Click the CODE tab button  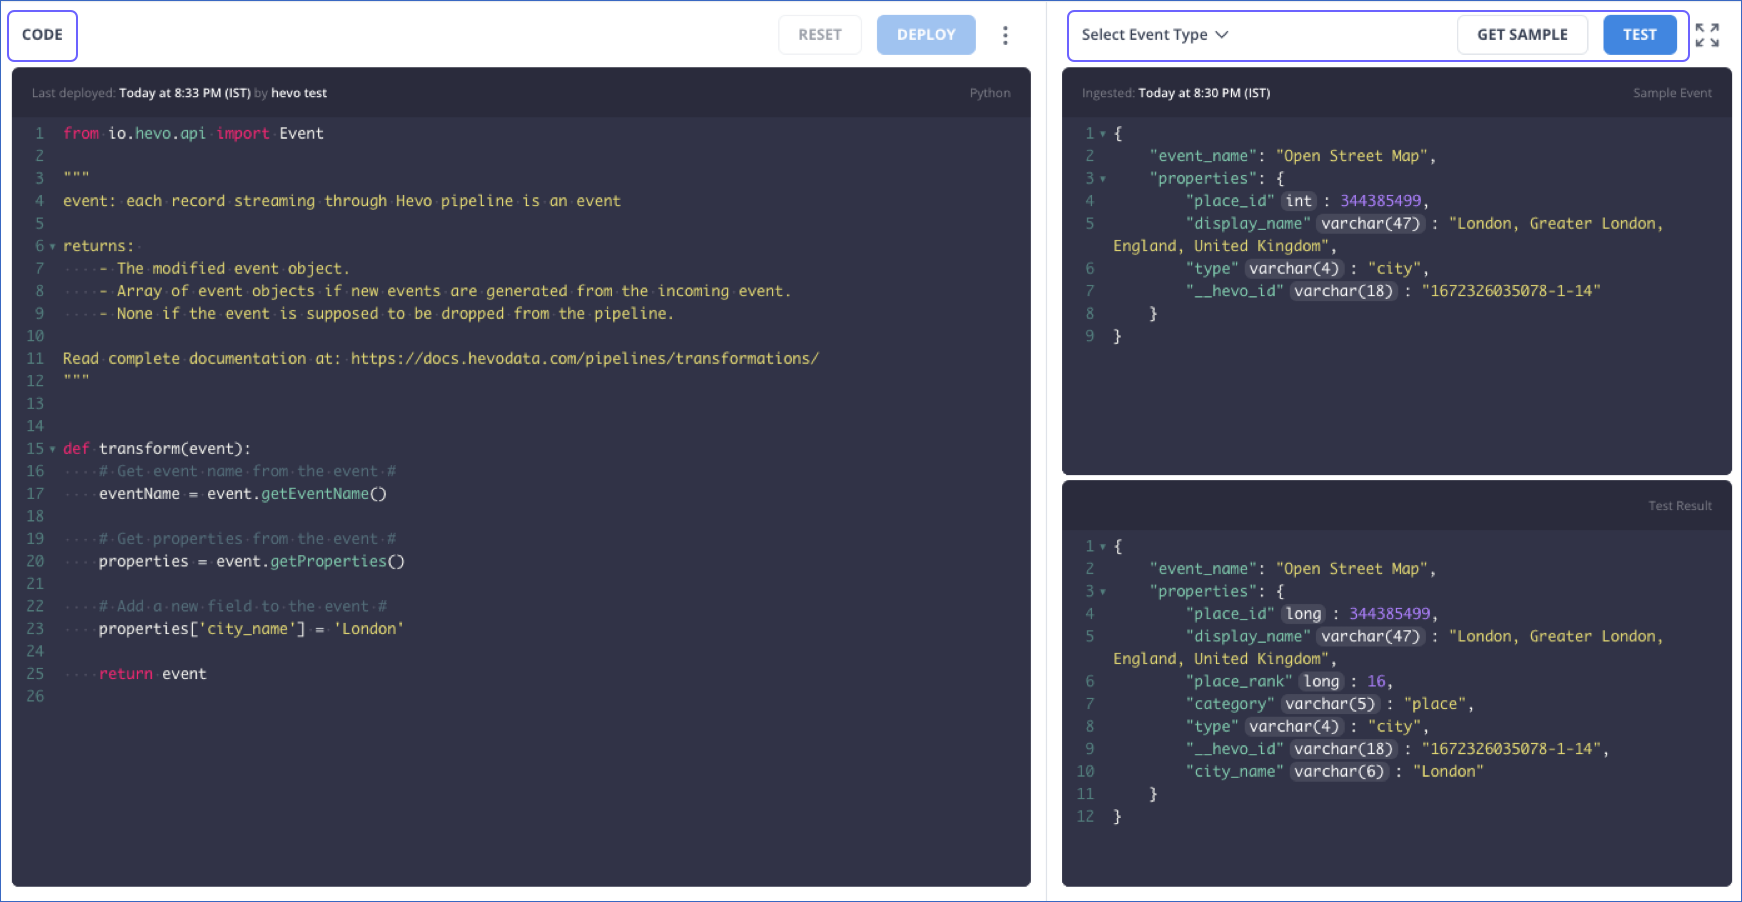click(42, 35)
